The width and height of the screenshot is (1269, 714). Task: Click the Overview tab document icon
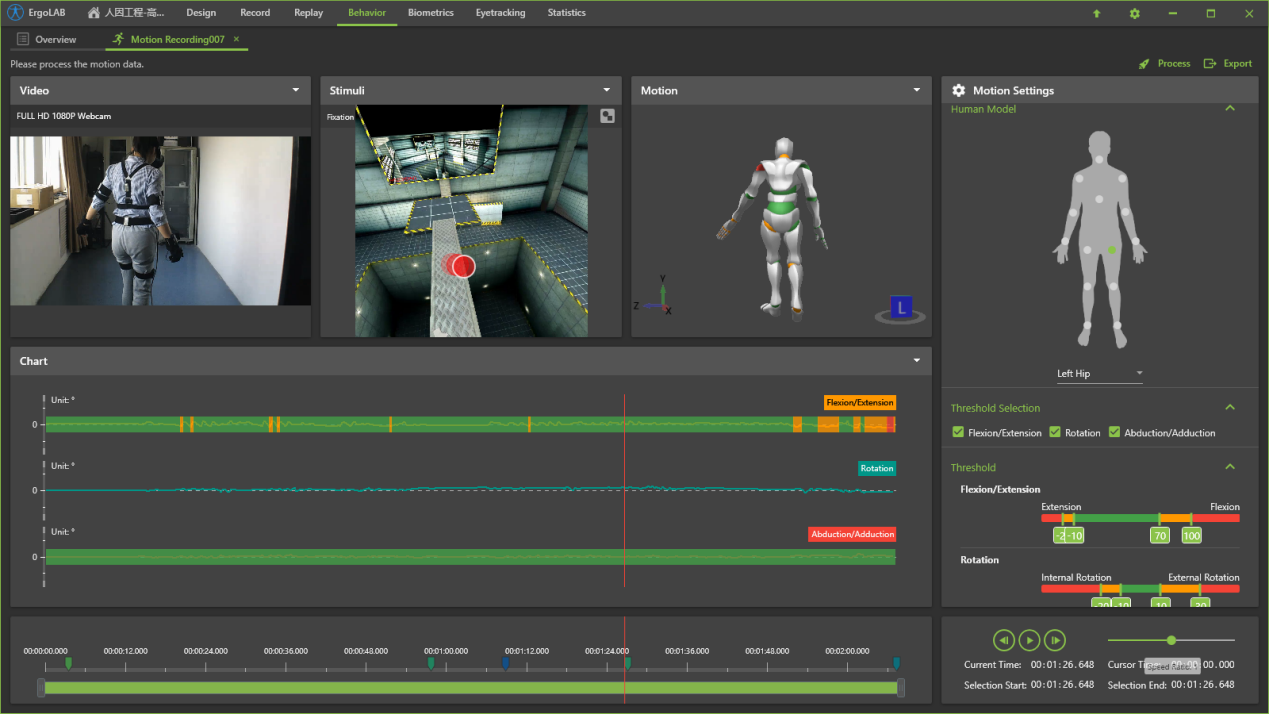(23, 39)
